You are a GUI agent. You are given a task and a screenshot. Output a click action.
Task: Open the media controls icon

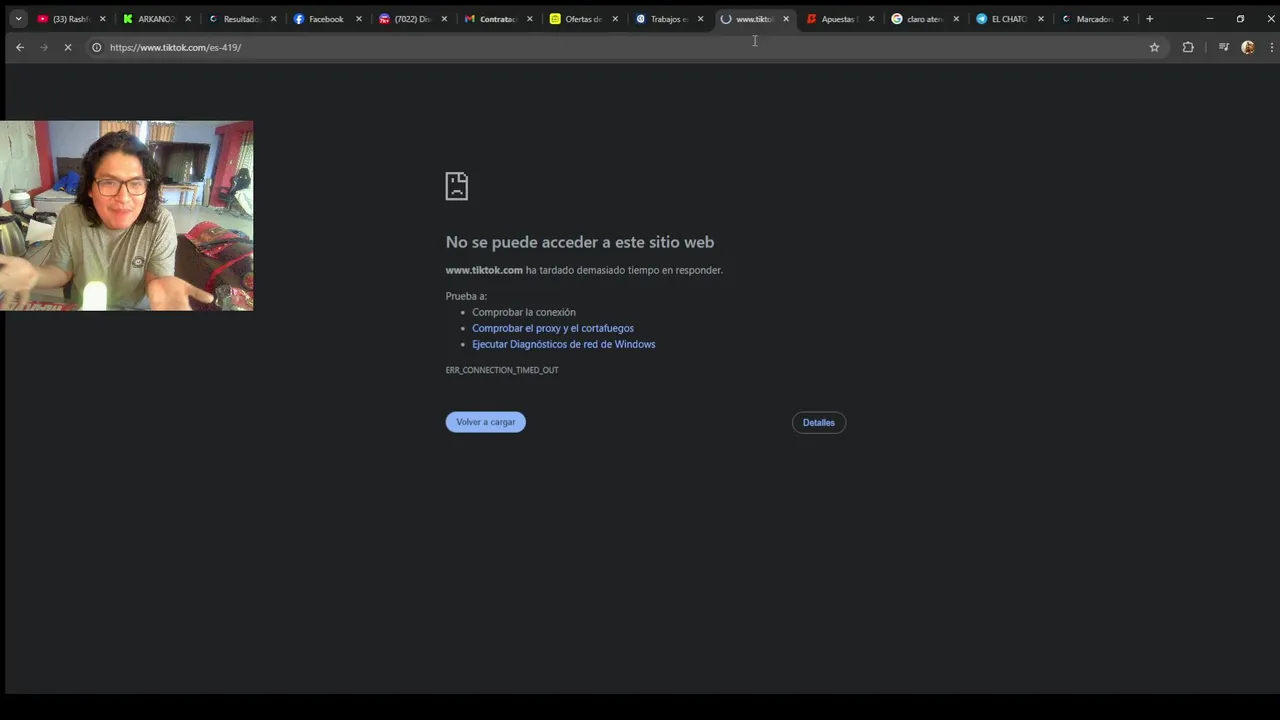click(x=1223, y=47)
